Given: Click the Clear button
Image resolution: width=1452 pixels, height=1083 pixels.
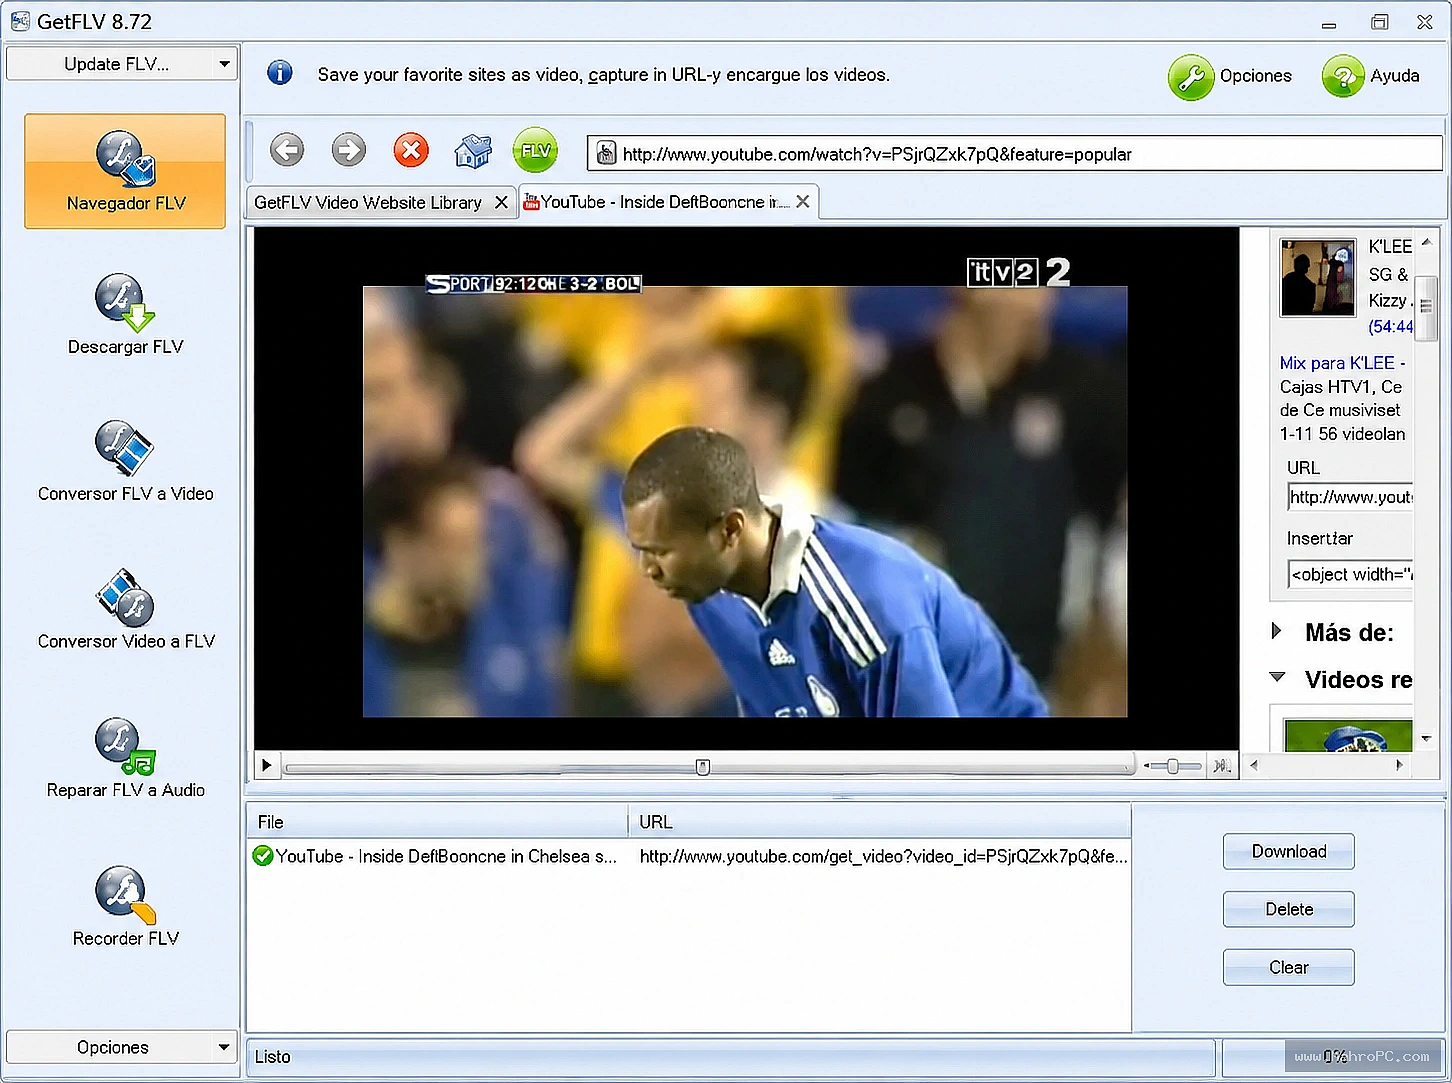Looking at the screenshot, I should [1289, 967].
